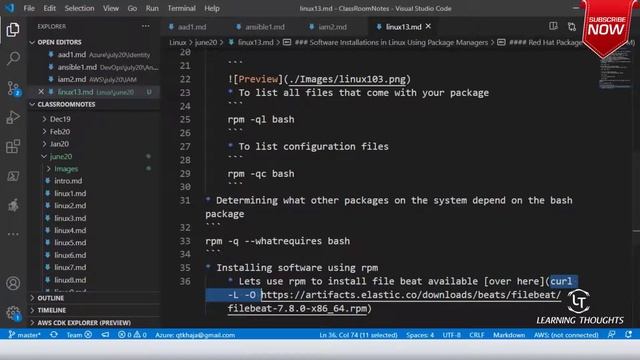This screenshot has width=640, height=360.
Task: Open the Run menu
Action: (x=152, y=8)
